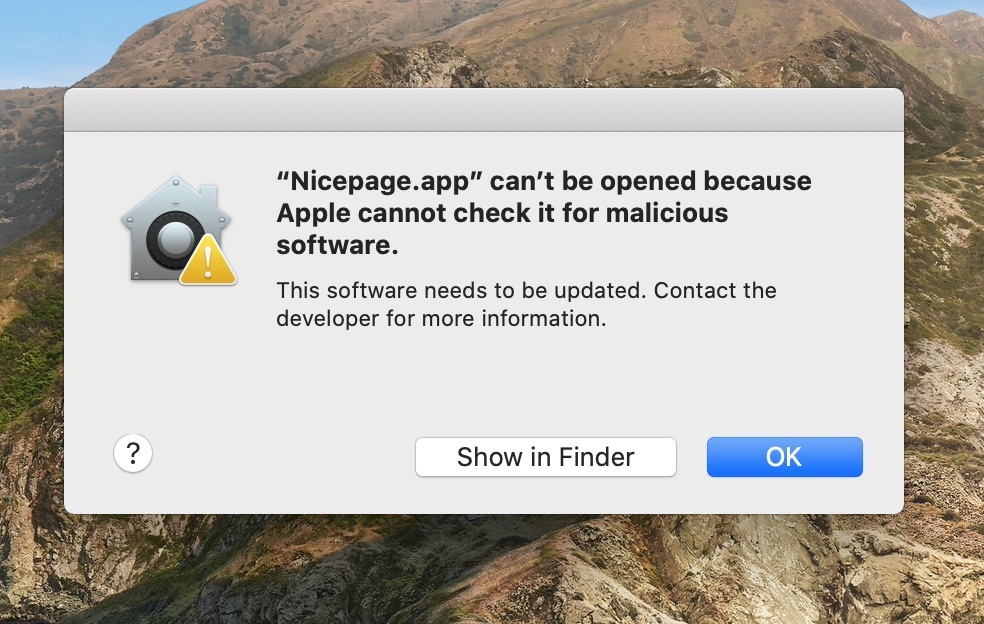Screen dimensions: 984x624
Task: Click the word "software." ending the heading
Action: click(338, 245)
